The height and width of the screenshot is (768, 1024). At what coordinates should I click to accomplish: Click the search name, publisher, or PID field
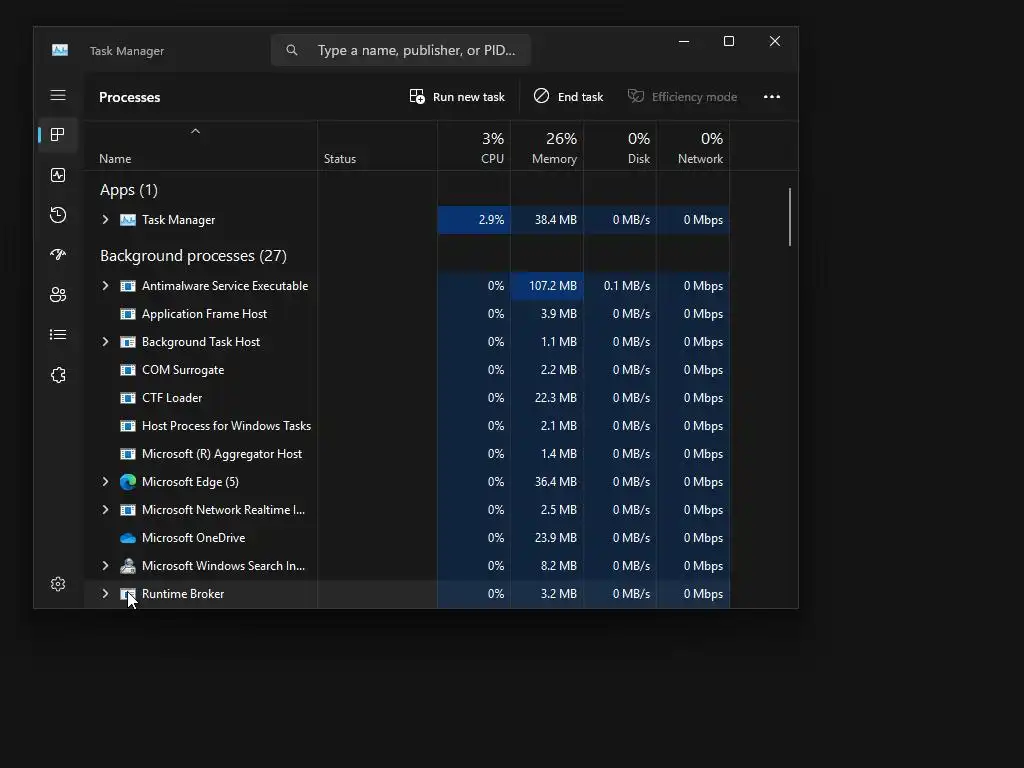(400, 50)
